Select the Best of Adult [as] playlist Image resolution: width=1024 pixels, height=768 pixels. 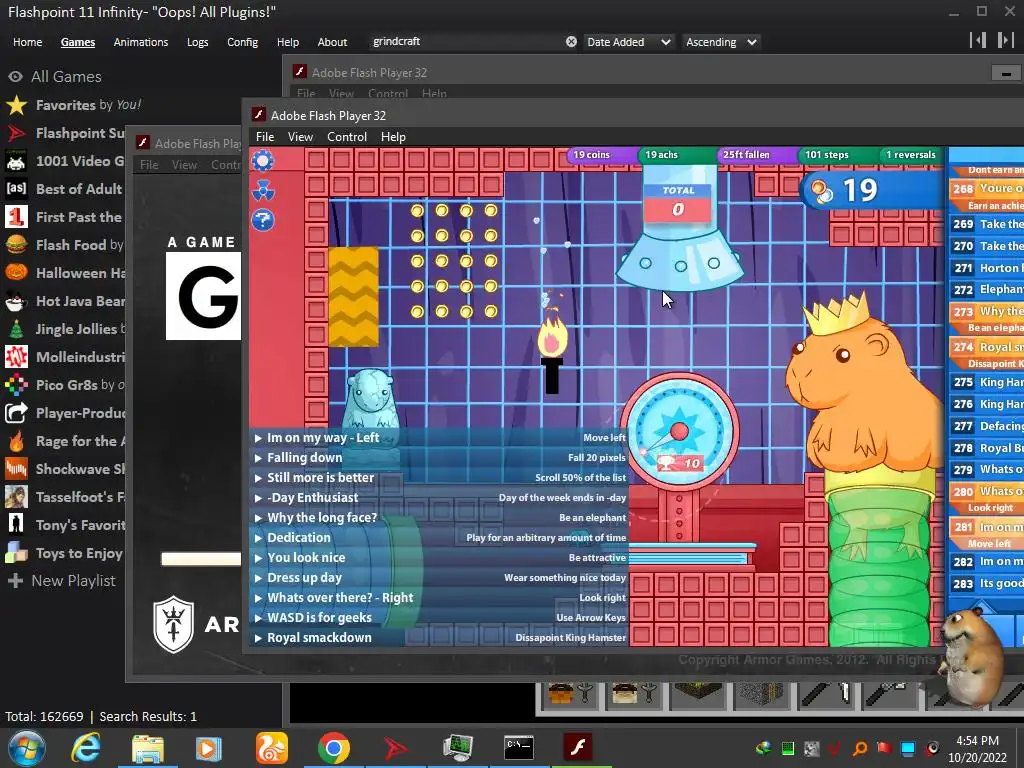click(16, 189)
